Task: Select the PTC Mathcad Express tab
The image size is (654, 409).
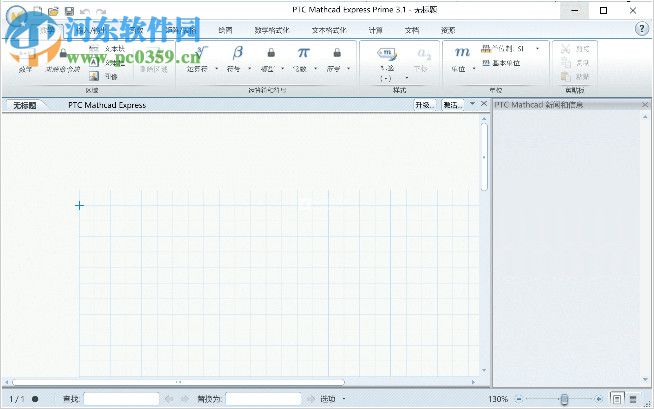Action: point(107,105)
